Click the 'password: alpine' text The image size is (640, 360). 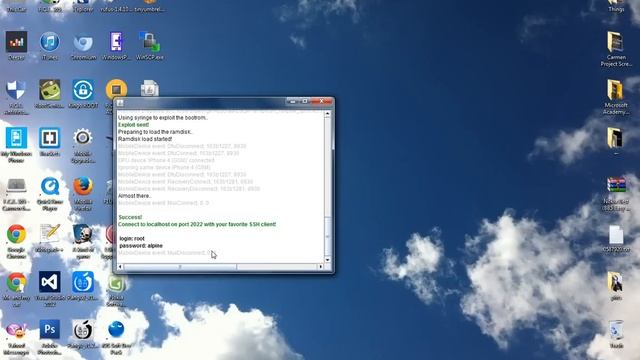coord(141,246)
